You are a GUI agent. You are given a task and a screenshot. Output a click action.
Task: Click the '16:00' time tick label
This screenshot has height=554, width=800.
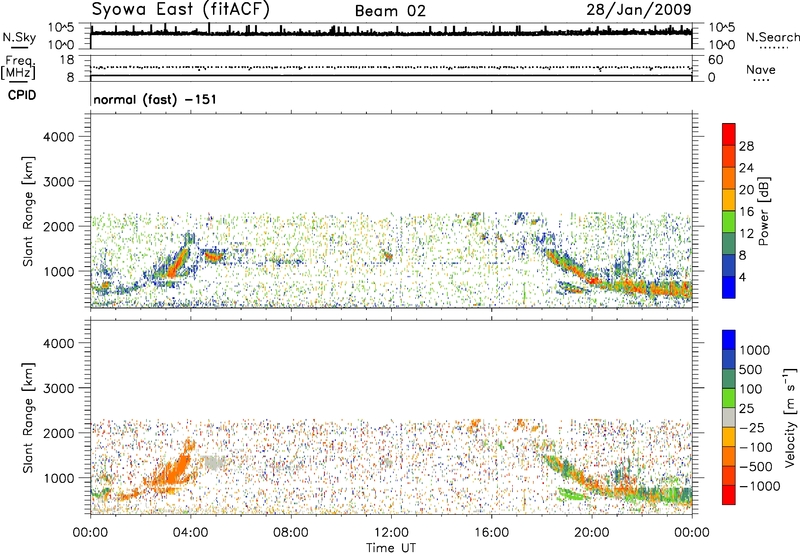pyautogui.click(x=491, y=532)
